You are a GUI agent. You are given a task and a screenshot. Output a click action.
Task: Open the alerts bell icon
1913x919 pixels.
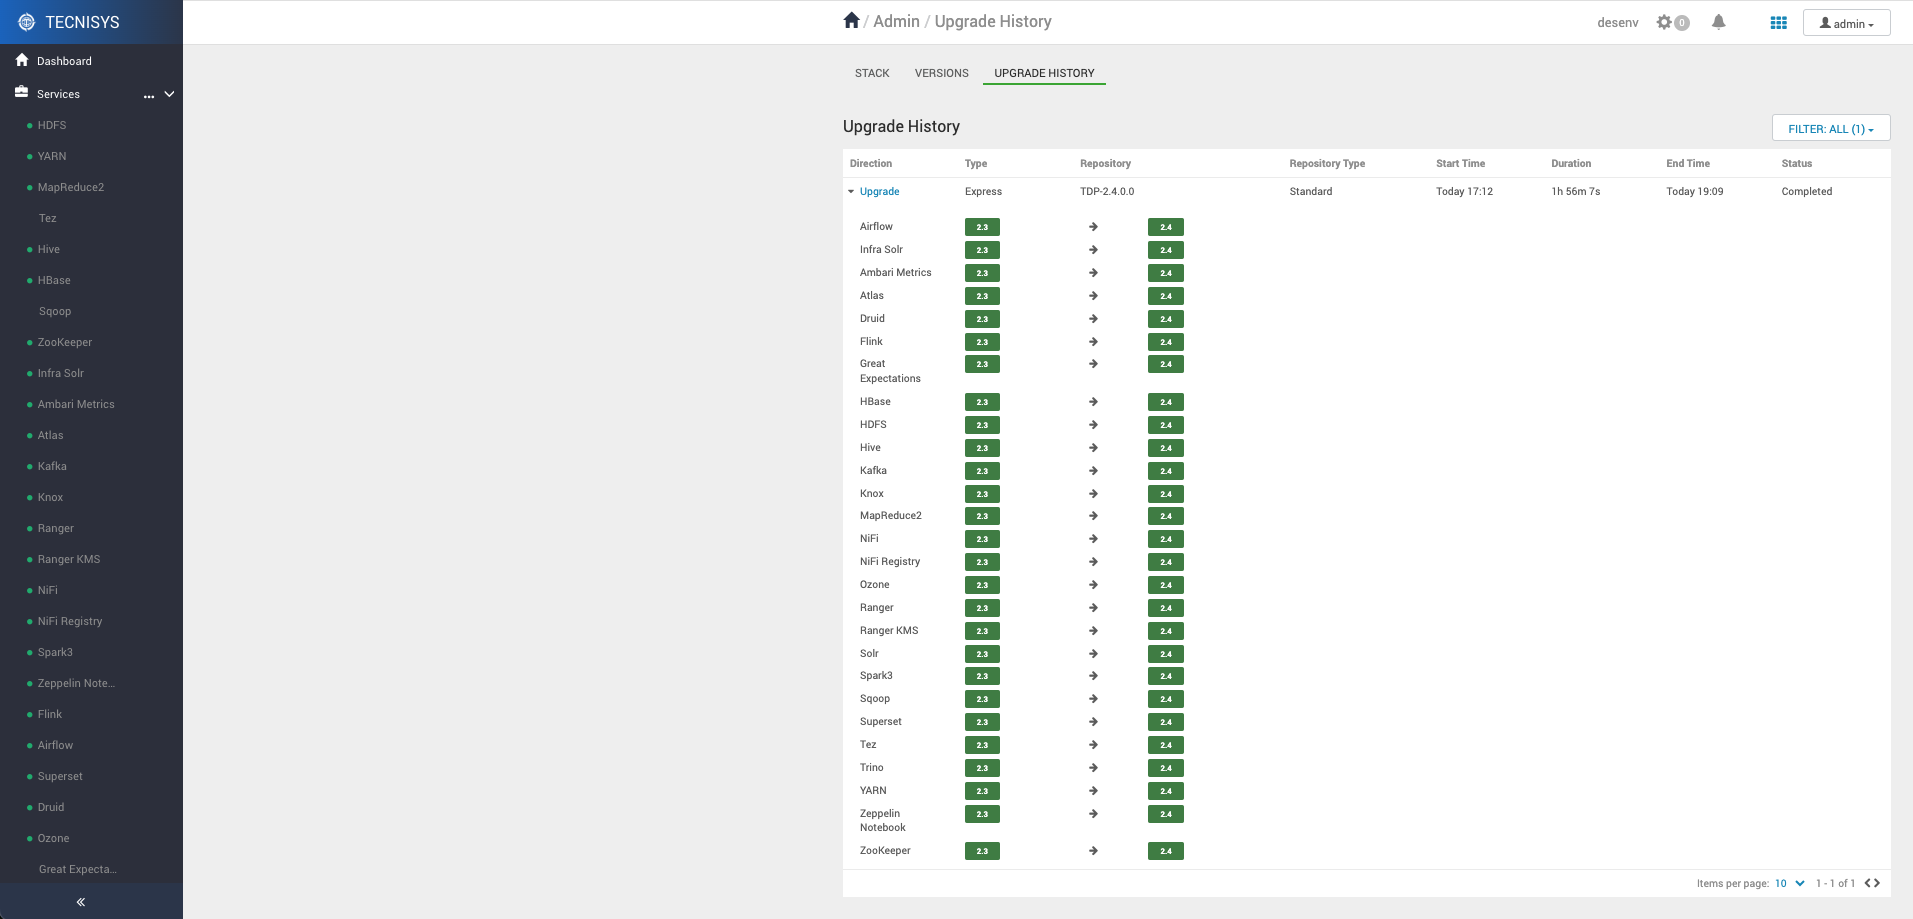(1718, 22)
